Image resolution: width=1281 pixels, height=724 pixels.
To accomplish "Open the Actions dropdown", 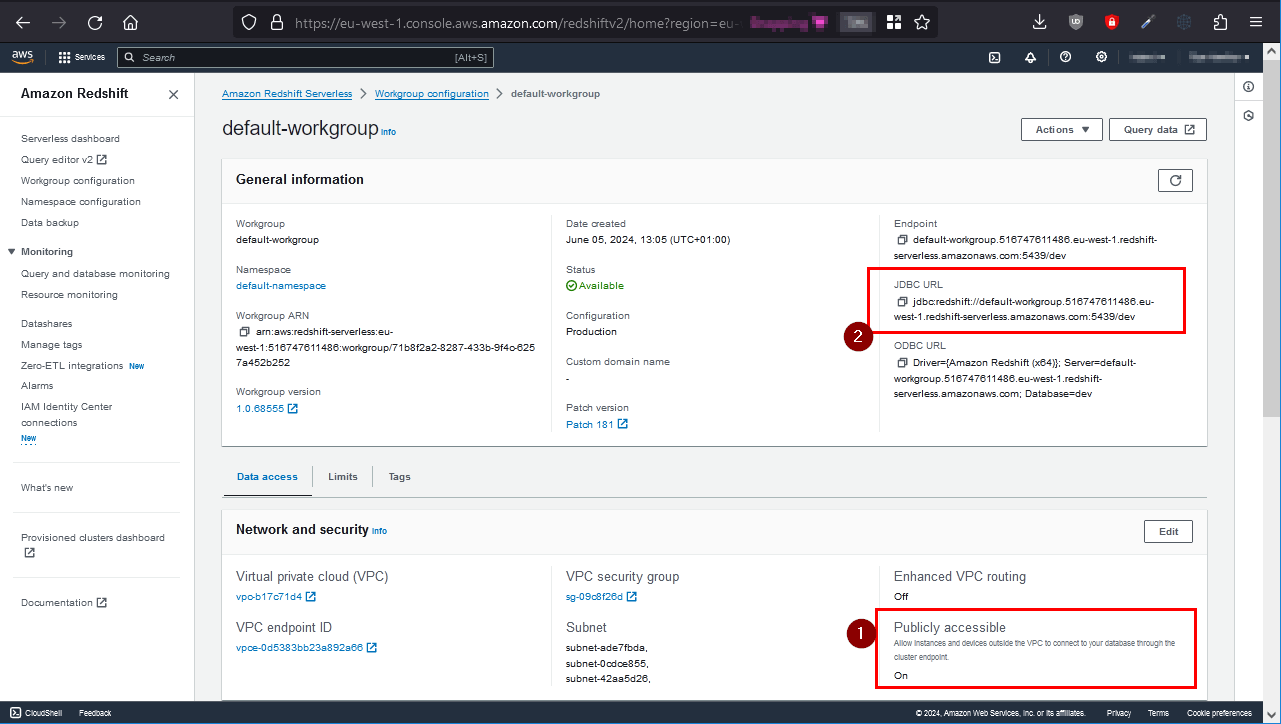I will 1062,130.
